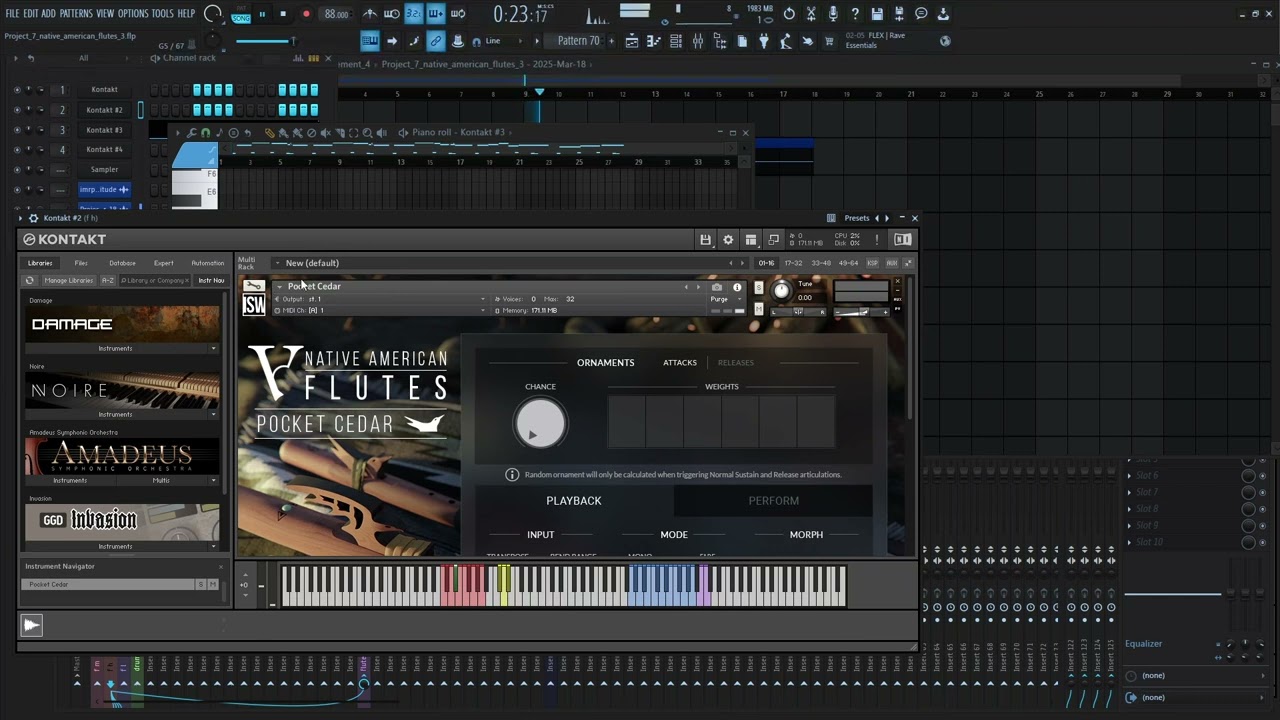Image resolution: width=1280 pixels, height=720 pixels.
Task: Click the tempo field showing 88.000
Action: pos(337,14)
